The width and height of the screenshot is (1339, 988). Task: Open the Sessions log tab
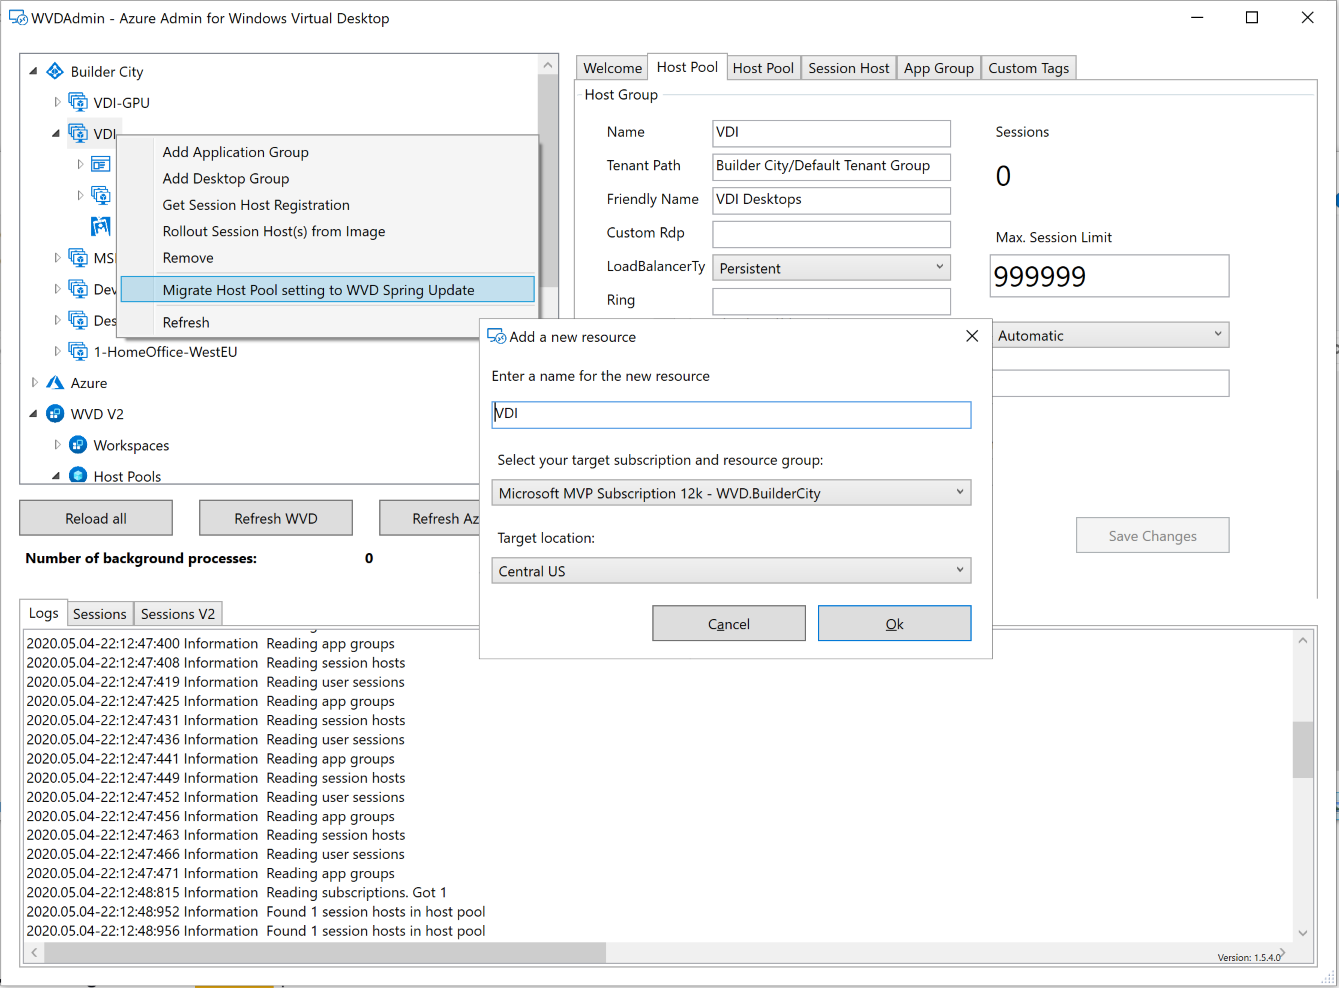click(99, 614)
